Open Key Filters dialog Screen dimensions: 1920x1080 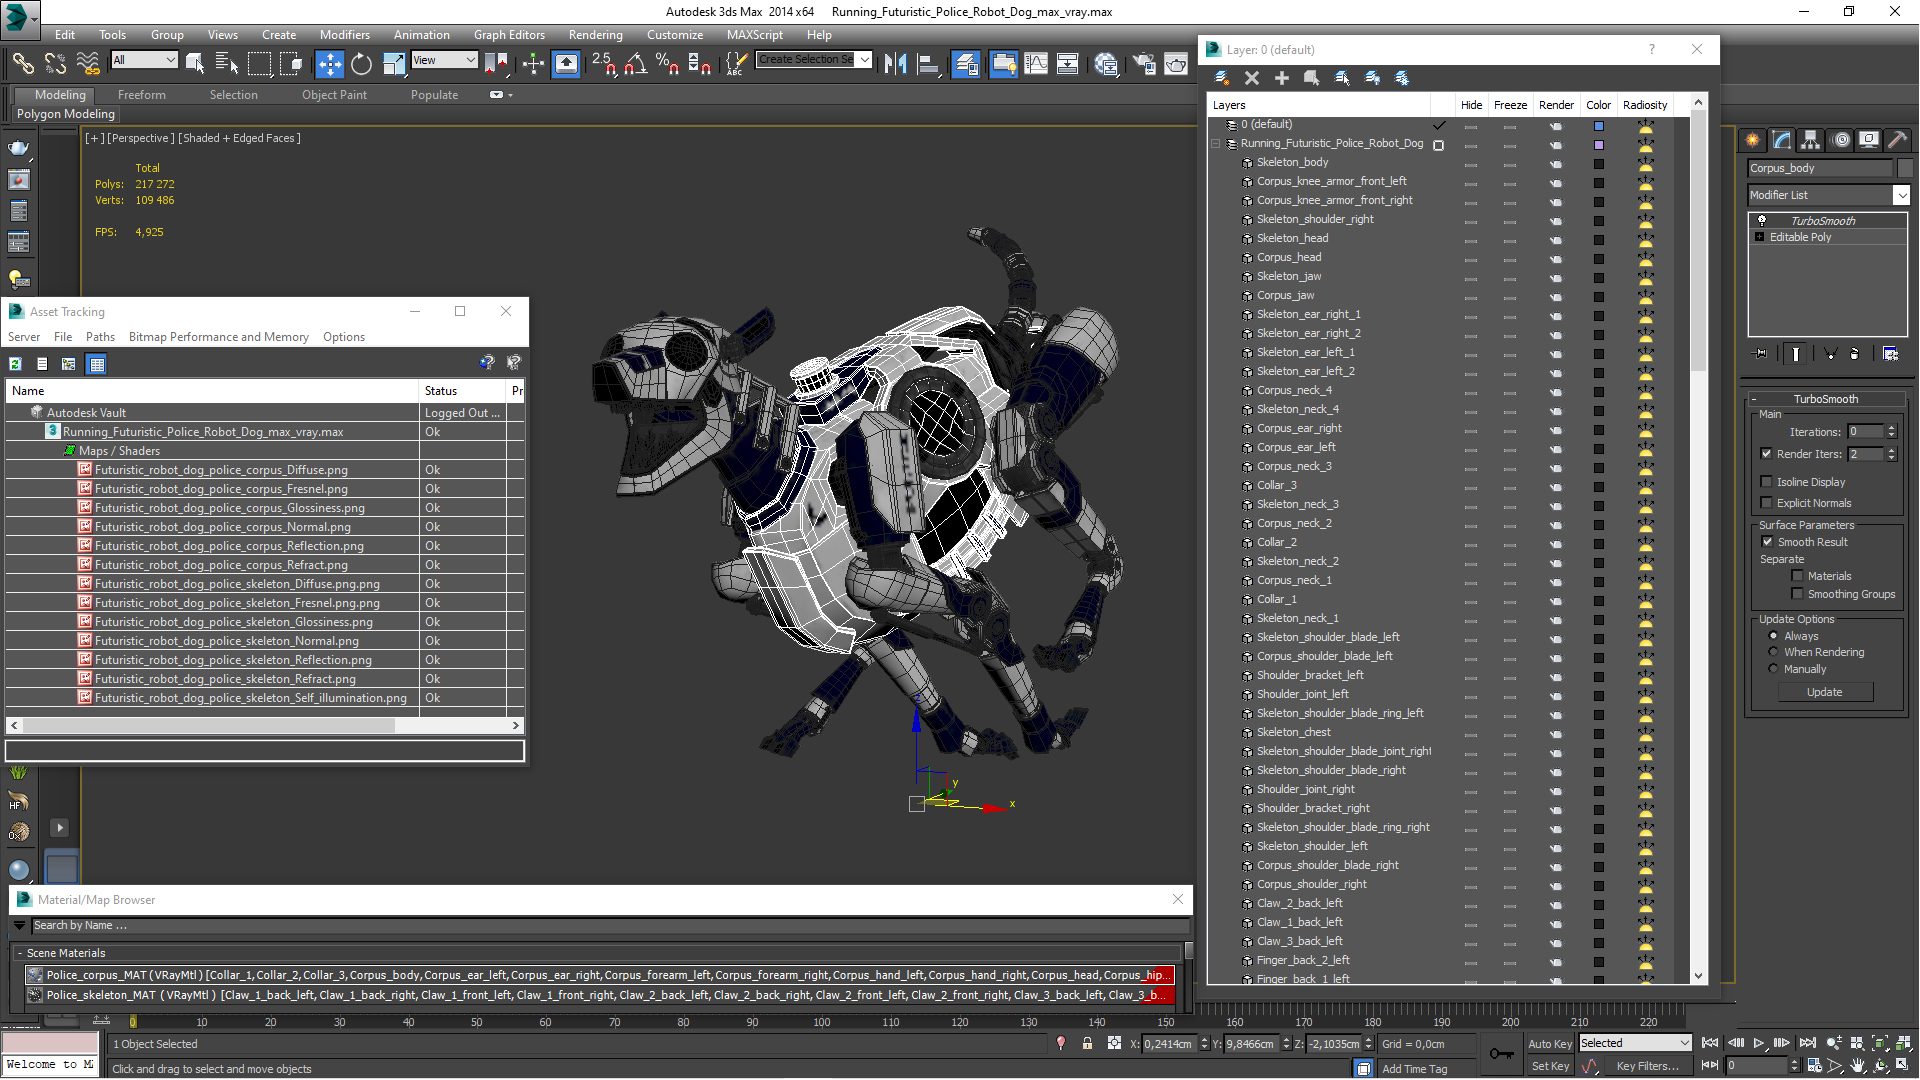pyautogui.click(x=1647, y=1066)
